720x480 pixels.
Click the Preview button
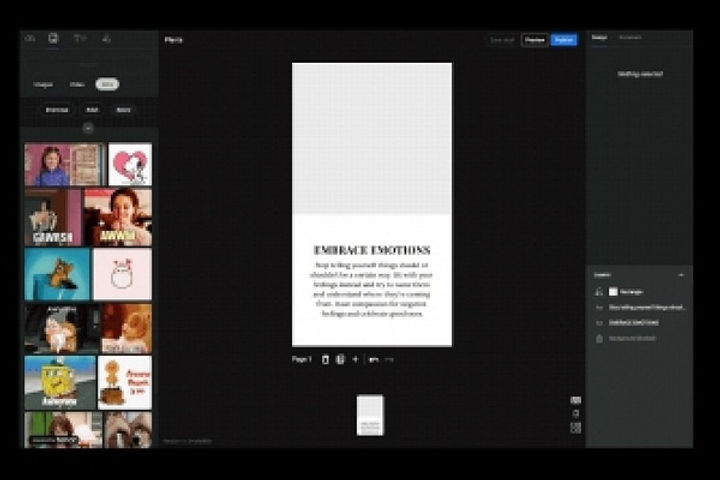pyautogui.click(x=534, y=40)
